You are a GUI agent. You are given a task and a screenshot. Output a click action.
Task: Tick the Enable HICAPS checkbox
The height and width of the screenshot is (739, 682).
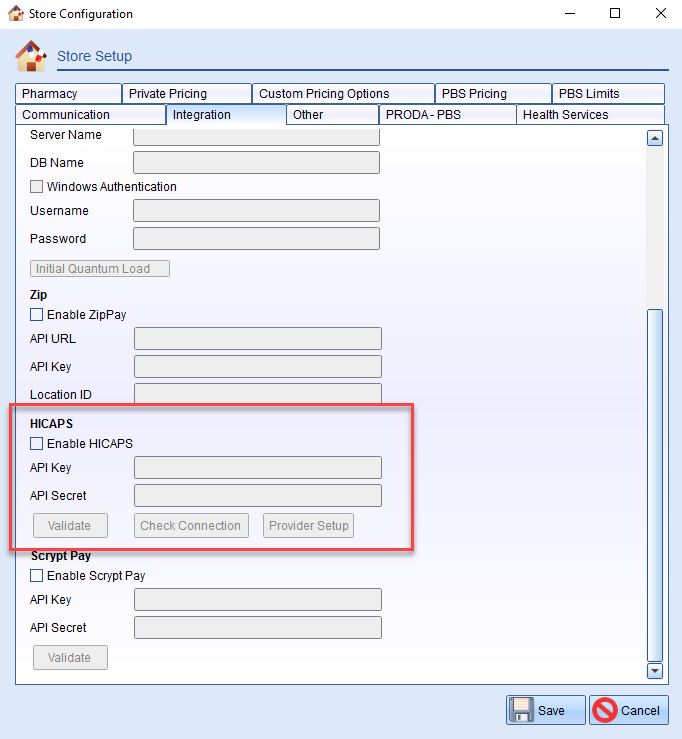pyautogui.click(x=36, y=443)
